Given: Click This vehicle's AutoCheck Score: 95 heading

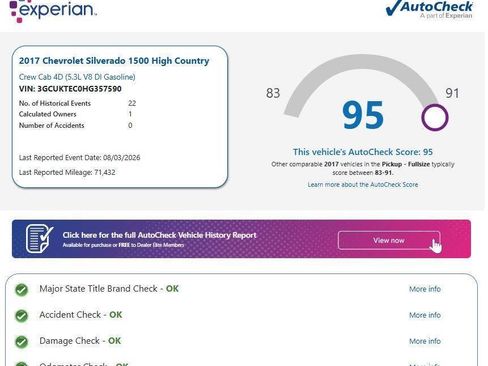Looking at the screenshot, I should [x=363, y=152].
